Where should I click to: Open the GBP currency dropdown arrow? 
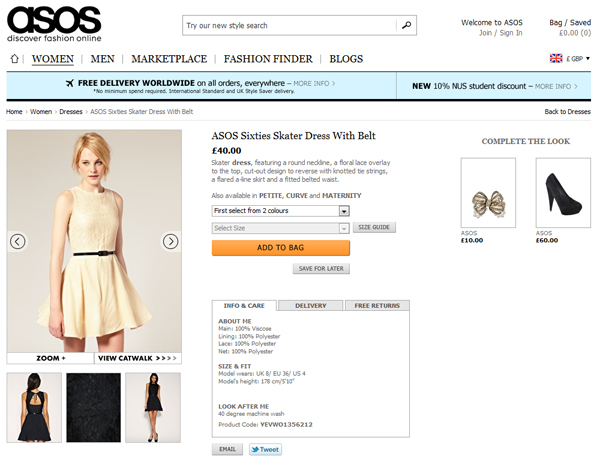point(588,59)
